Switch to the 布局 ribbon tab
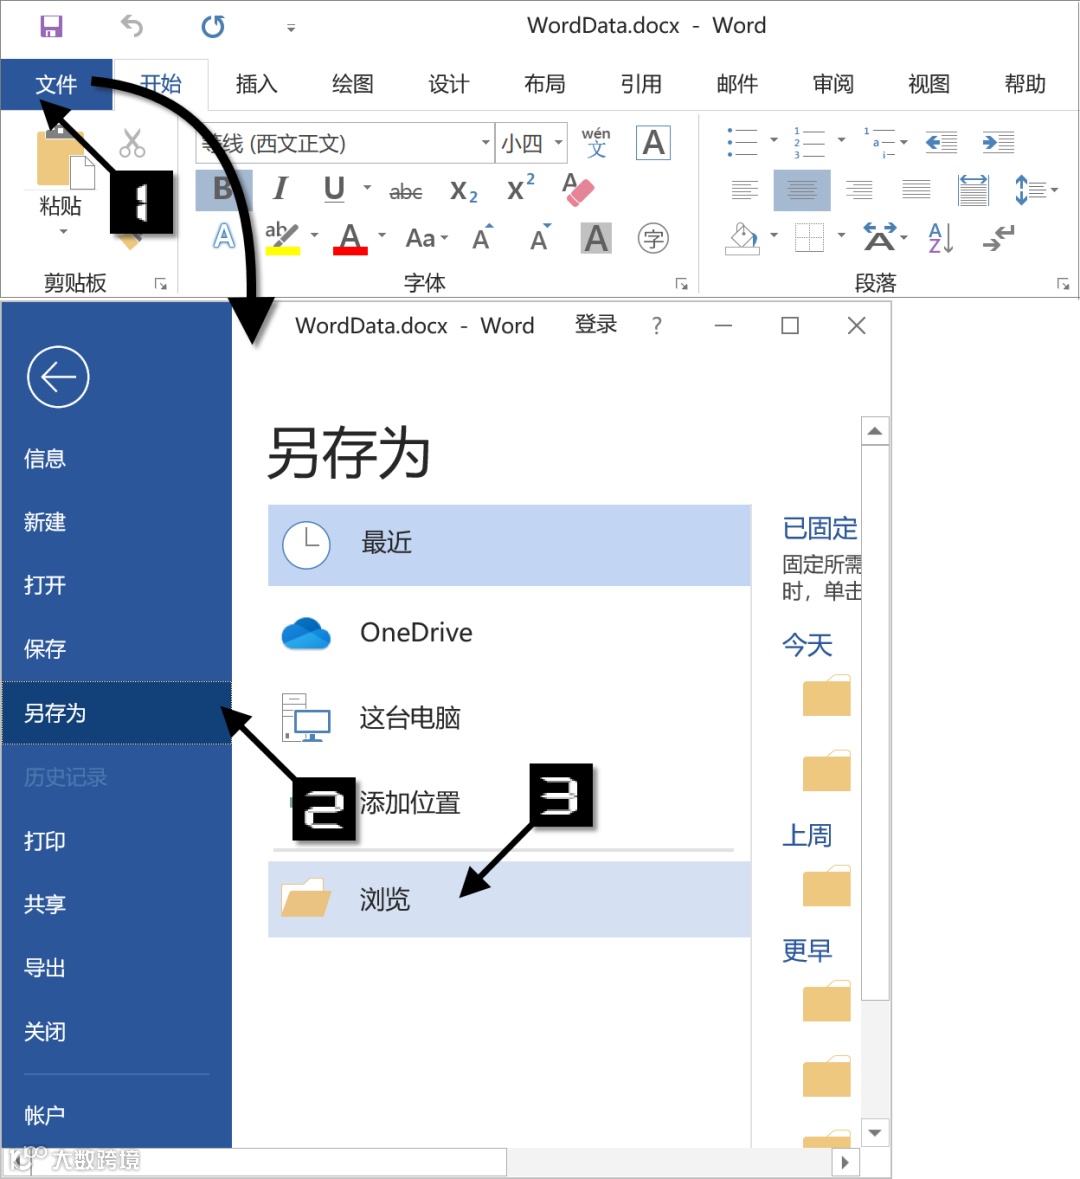This screenshot has width=1080, height=1179. [545, 84]
